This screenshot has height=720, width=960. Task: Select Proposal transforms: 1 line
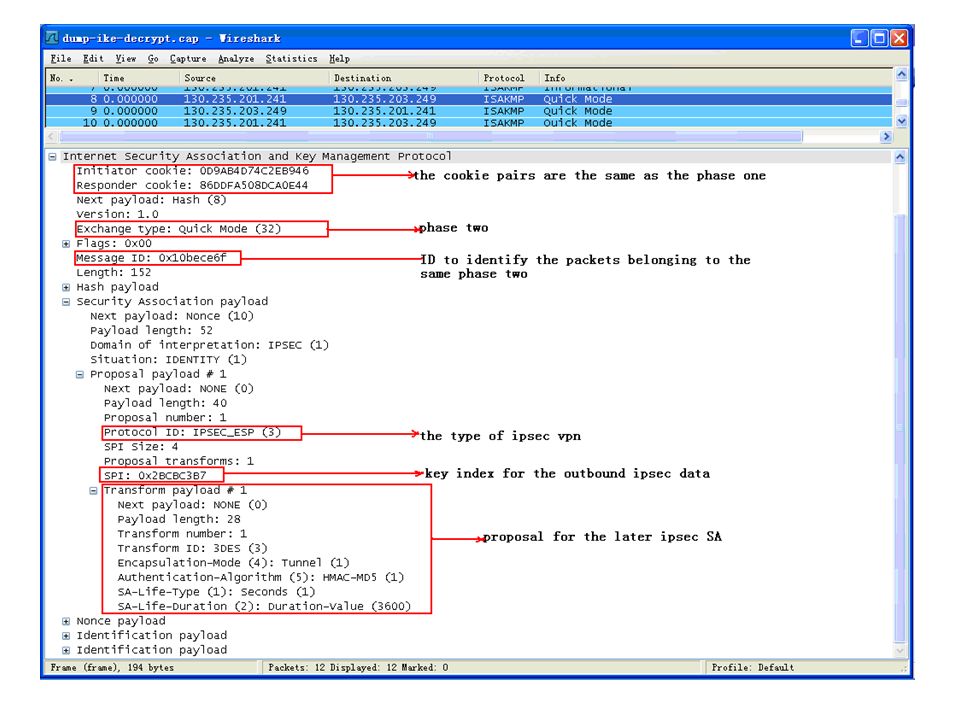[x=179, y=461]
